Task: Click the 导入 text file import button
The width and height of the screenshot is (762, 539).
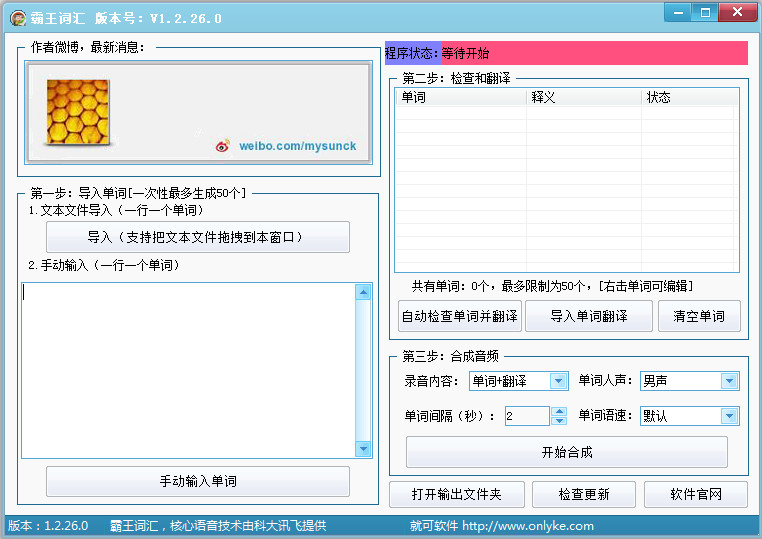Action: pyautogui.click(x=197, y=237)
